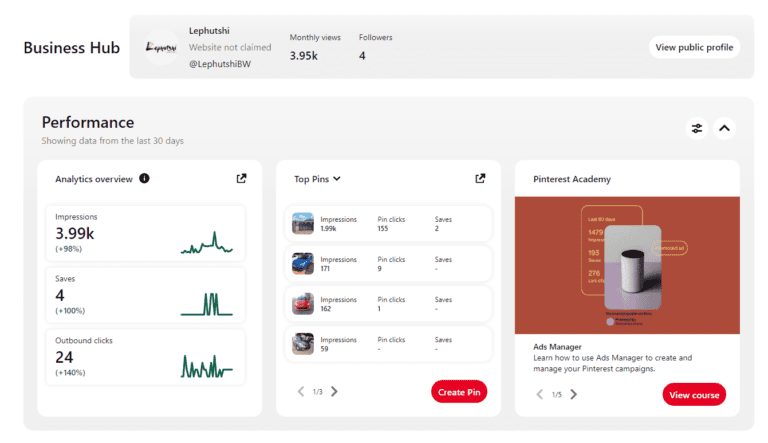Click the Ads Manager course image
This screenshot has height=443, width=768.
point(627,265)
